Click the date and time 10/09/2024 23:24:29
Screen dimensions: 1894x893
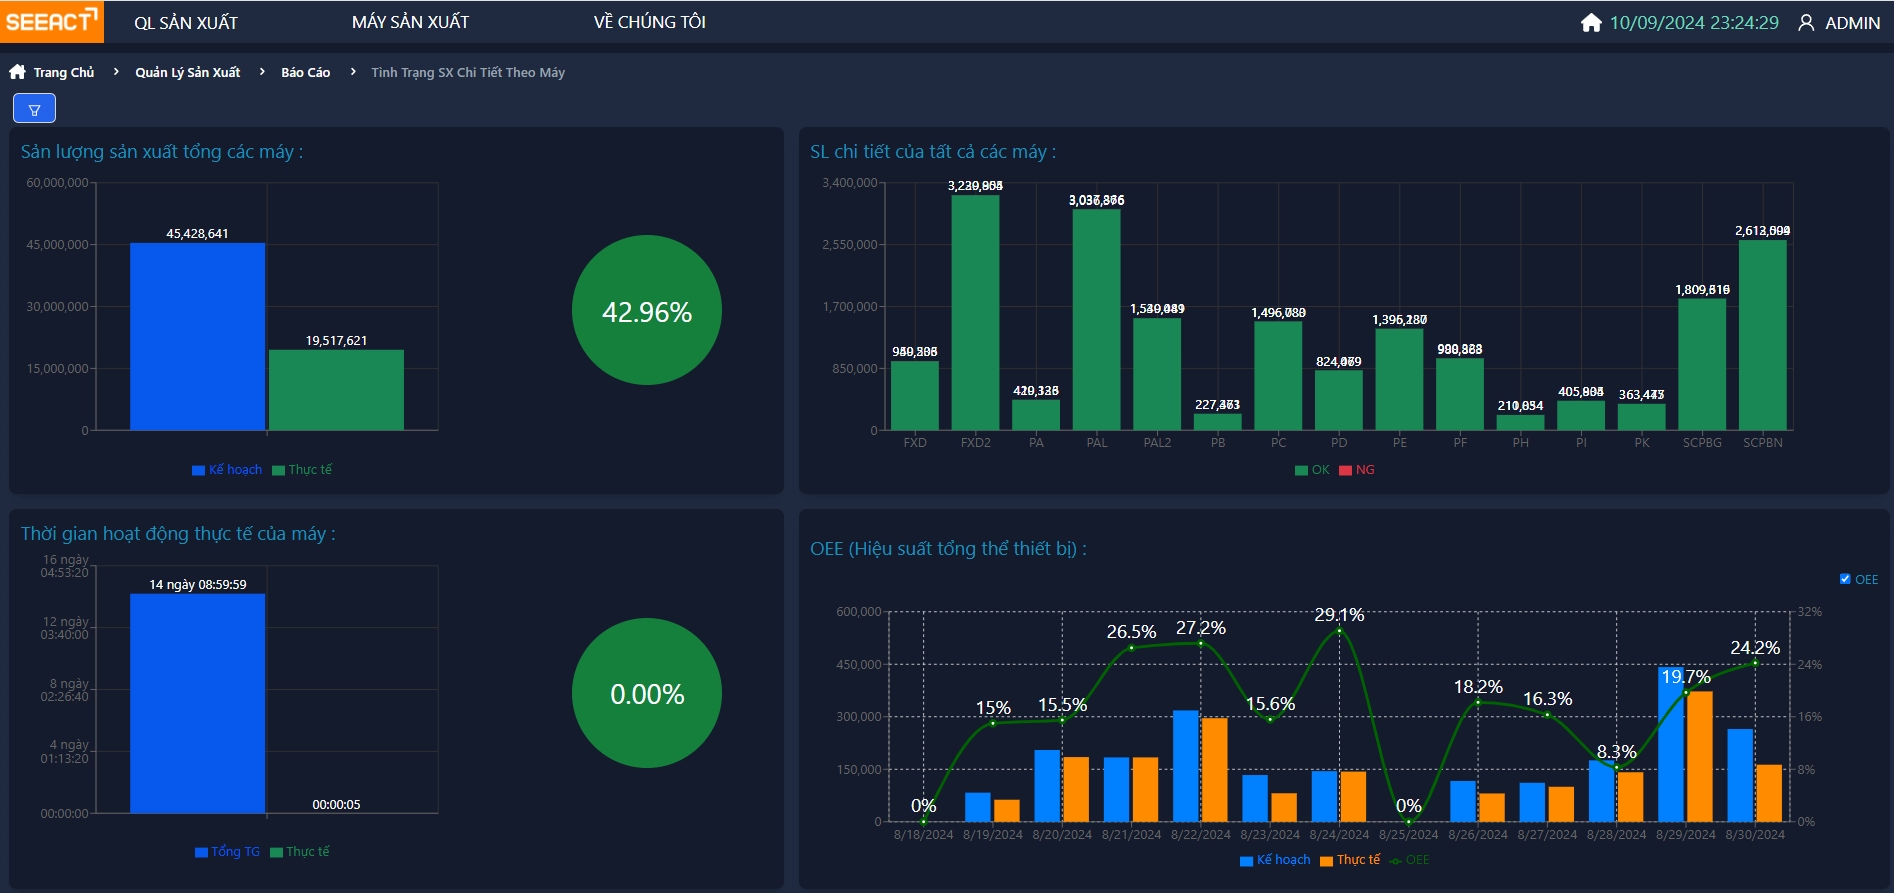(x=1694, y=22)
